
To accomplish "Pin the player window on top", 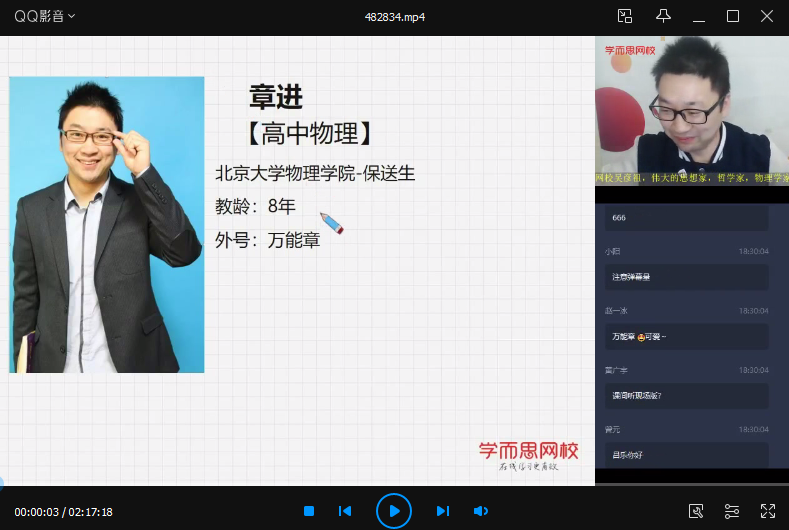I will tap(663, 16).
